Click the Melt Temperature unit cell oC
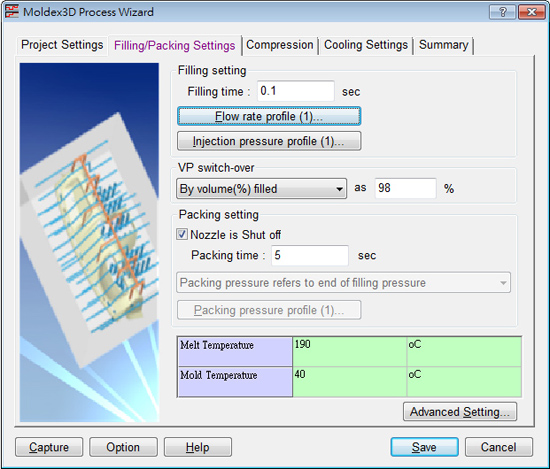Image resolution: width=550 pixels, height=469 pixels. (x=464, y=352)
